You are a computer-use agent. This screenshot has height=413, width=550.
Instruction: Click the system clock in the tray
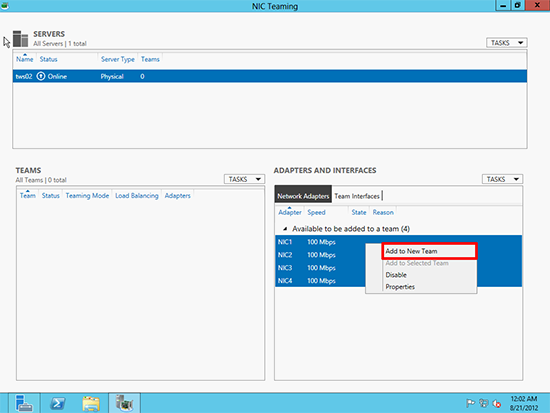[x=524, y=403]
